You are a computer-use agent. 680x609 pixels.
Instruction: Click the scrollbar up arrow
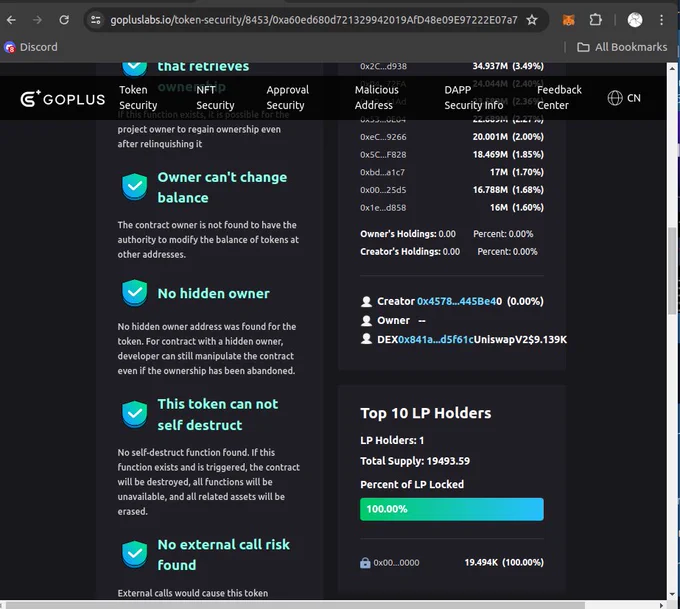tap(672, 68)
